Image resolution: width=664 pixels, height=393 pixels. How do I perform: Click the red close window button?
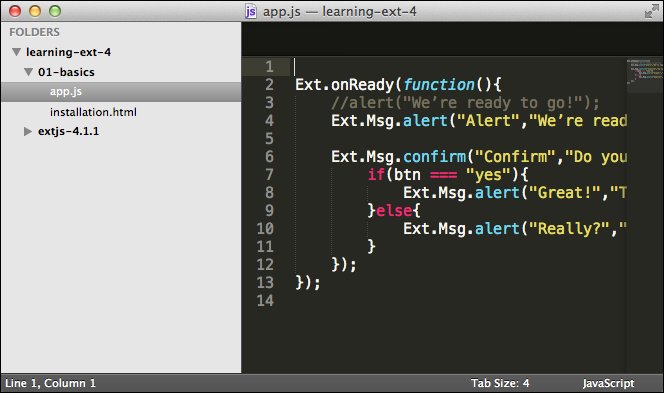[x=15, y=11]
